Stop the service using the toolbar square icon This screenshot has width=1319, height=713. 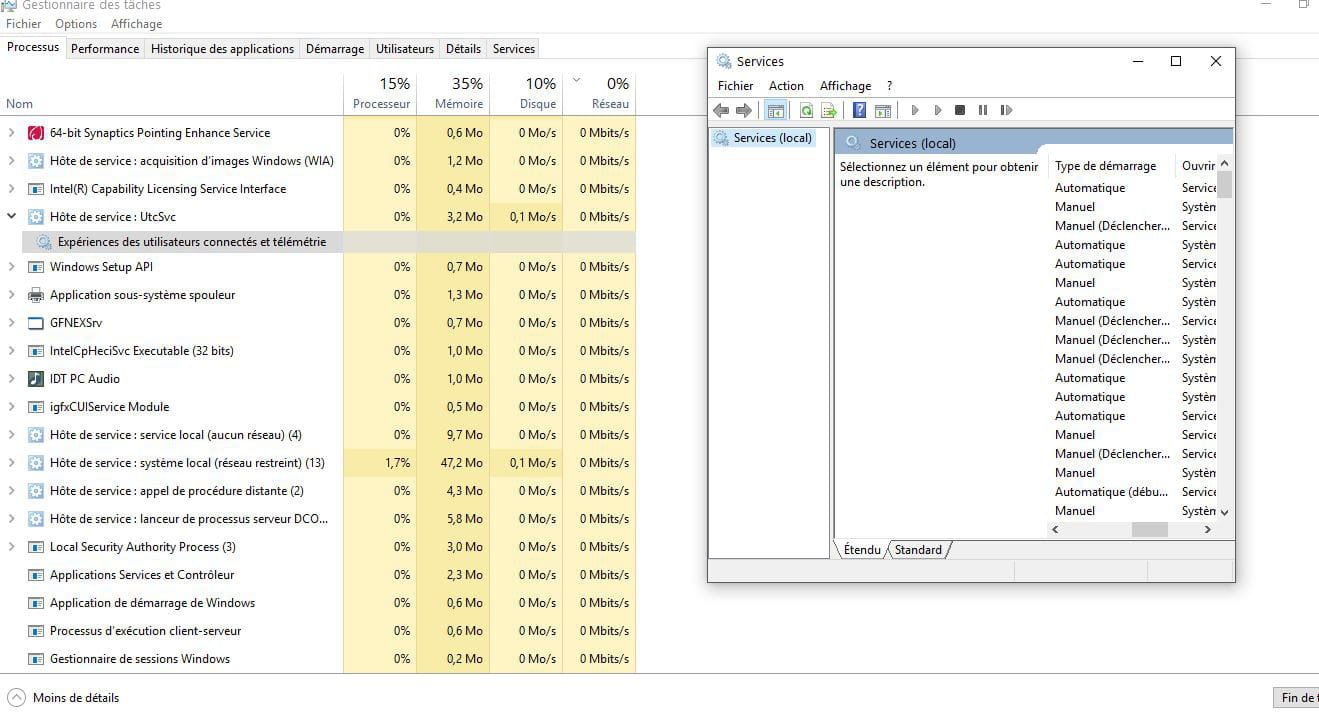coord(960,110)
